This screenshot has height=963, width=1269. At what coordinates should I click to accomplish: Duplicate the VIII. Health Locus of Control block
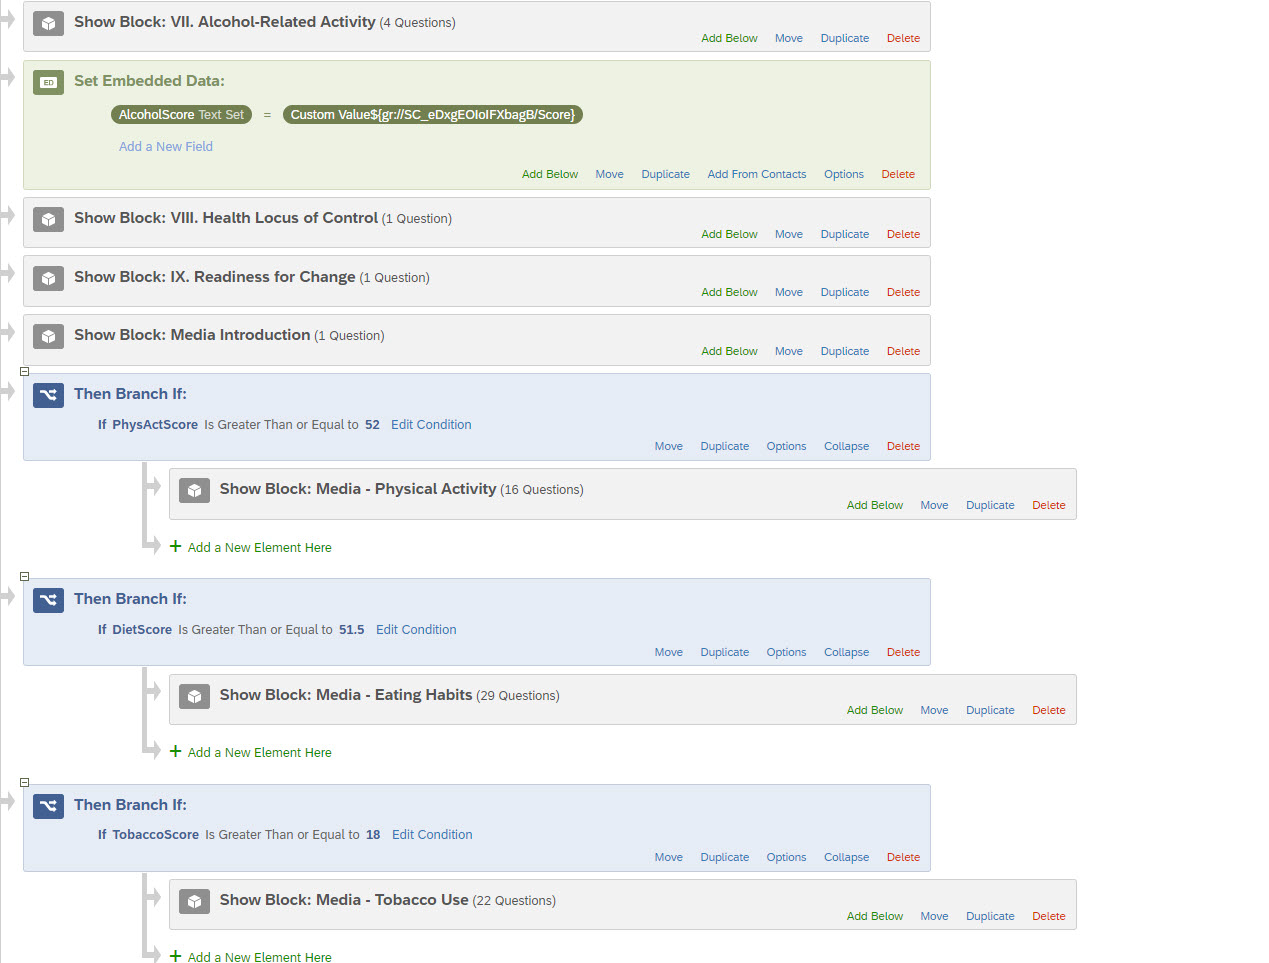[x=844, y=235]
